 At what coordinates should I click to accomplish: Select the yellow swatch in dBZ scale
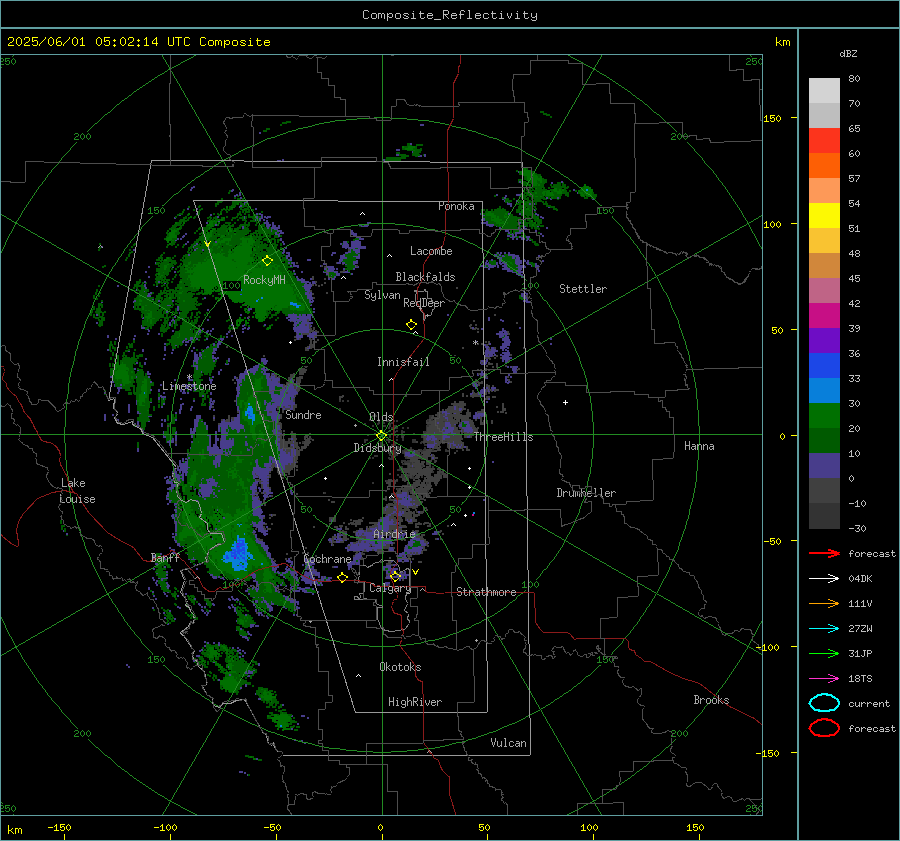[x=824, y=215]
